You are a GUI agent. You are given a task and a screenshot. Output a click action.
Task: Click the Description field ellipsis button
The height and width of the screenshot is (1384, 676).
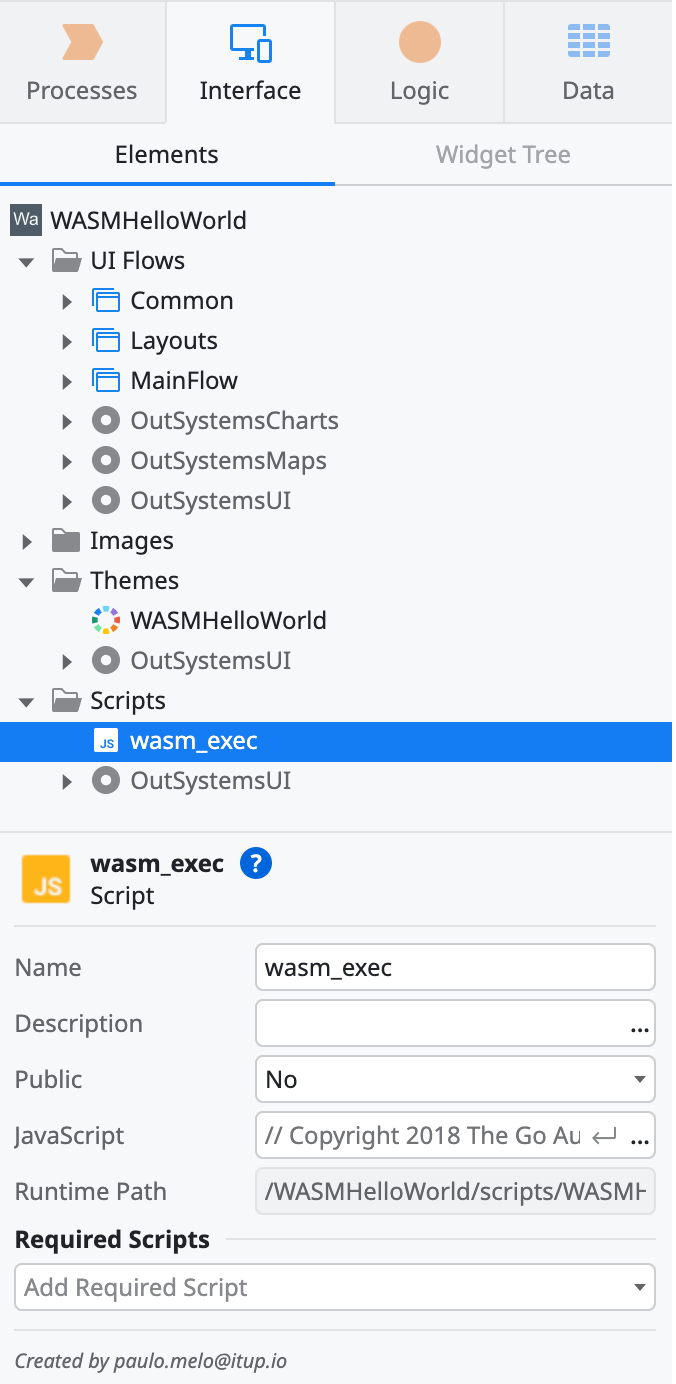639,1028
